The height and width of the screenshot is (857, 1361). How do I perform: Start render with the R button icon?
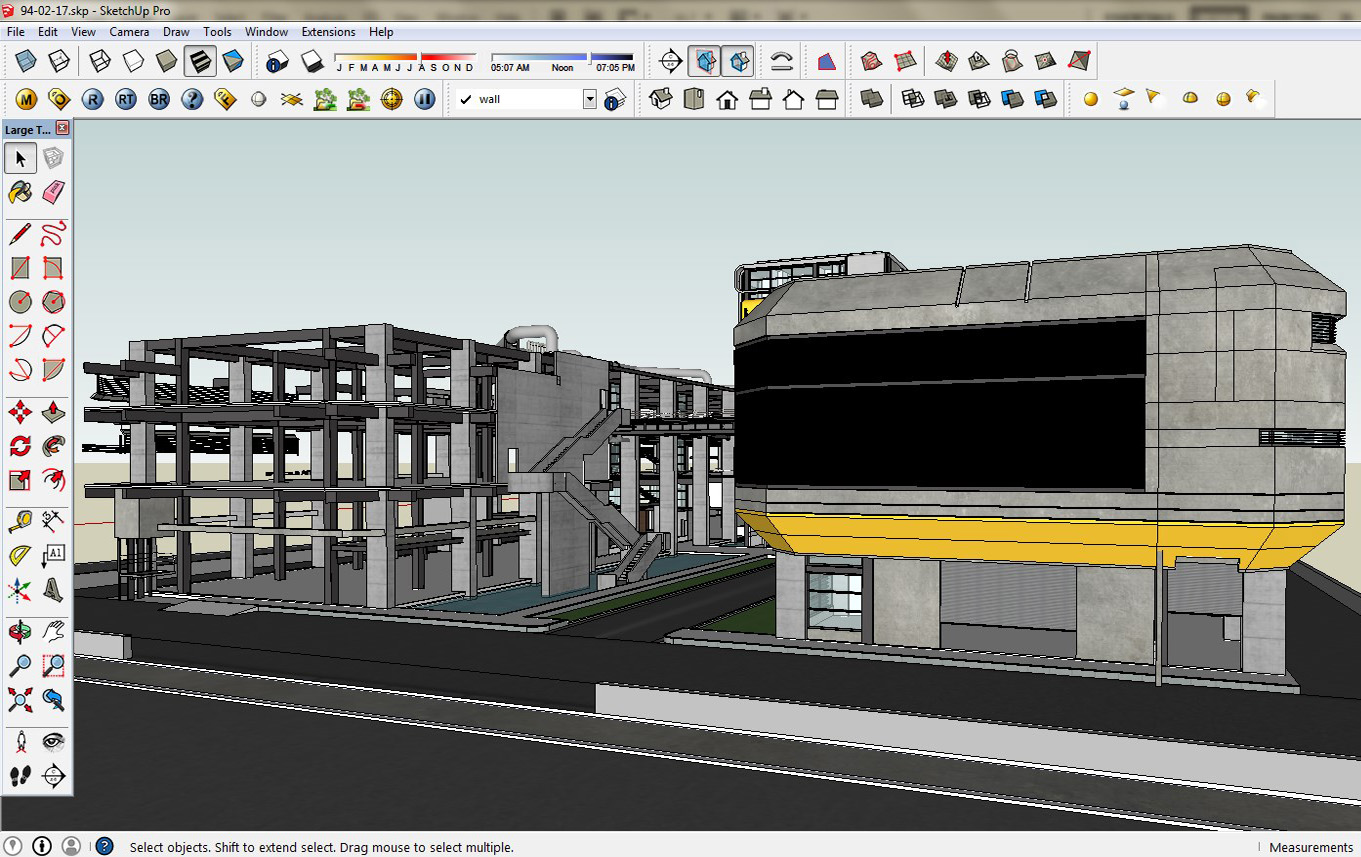click(x=93, y=99)
